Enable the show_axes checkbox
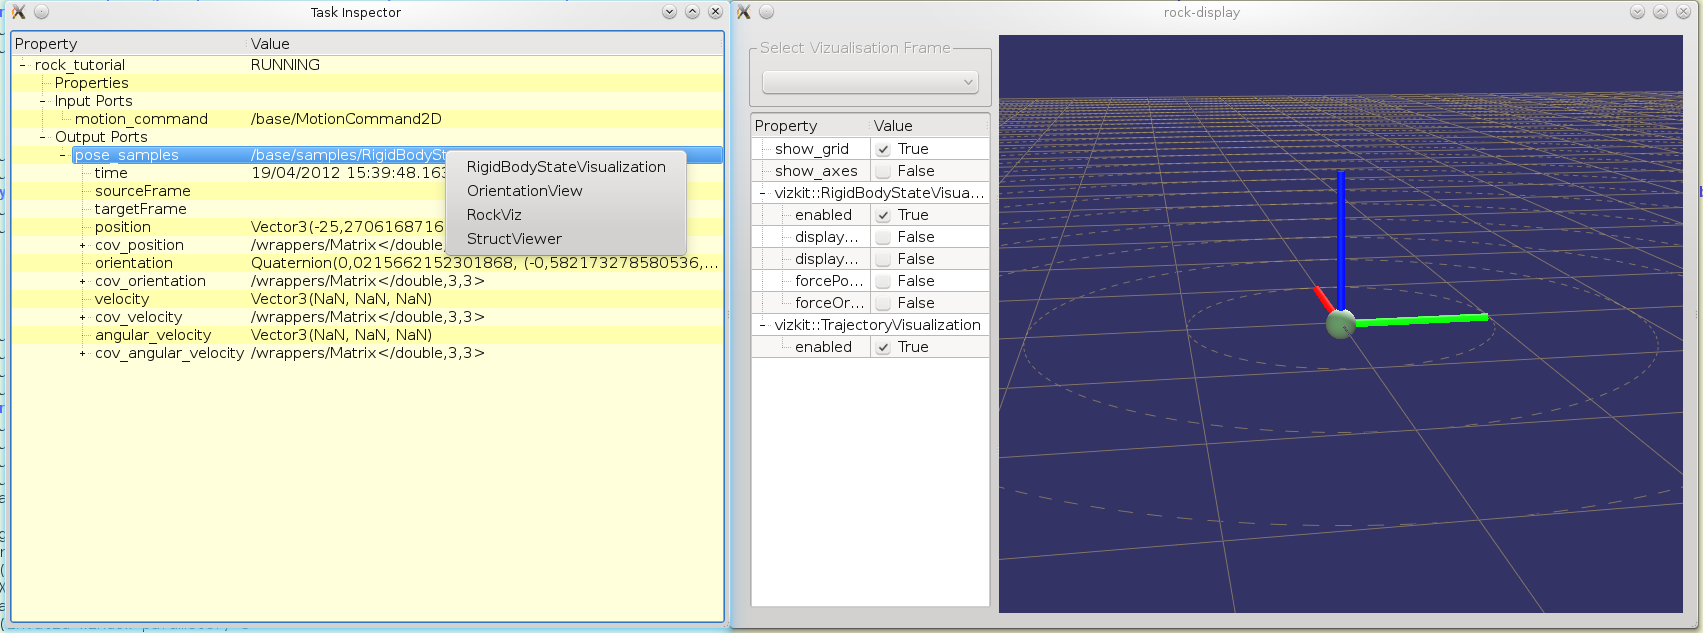This screenshot has height=633, width=1703. [883, 171]
